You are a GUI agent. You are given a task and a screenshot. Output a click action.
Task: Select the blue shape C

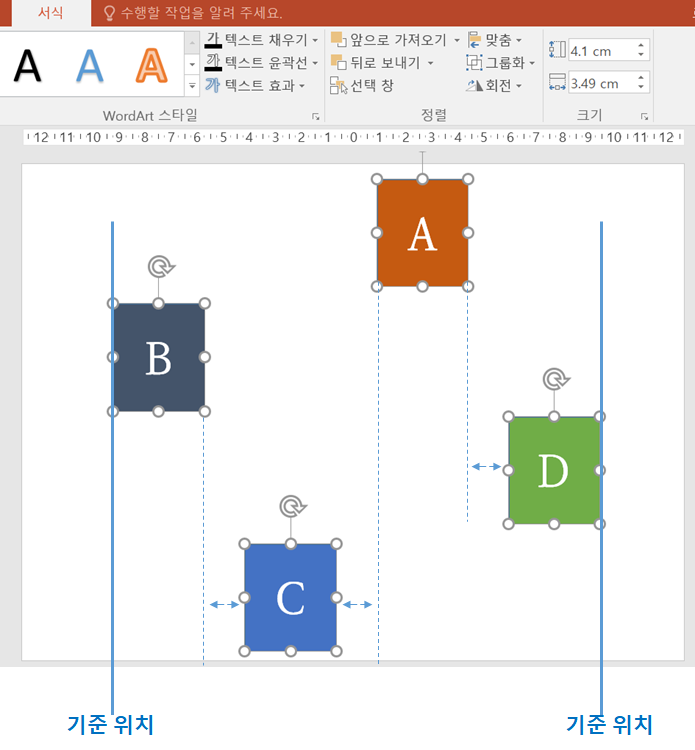[290, 597]
